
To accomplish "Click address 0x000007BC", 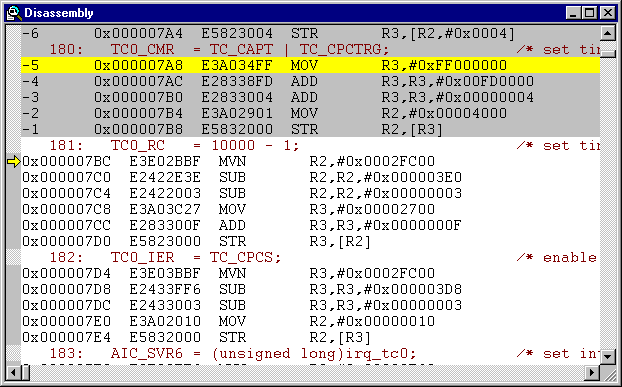I will (x=67, y=161).
